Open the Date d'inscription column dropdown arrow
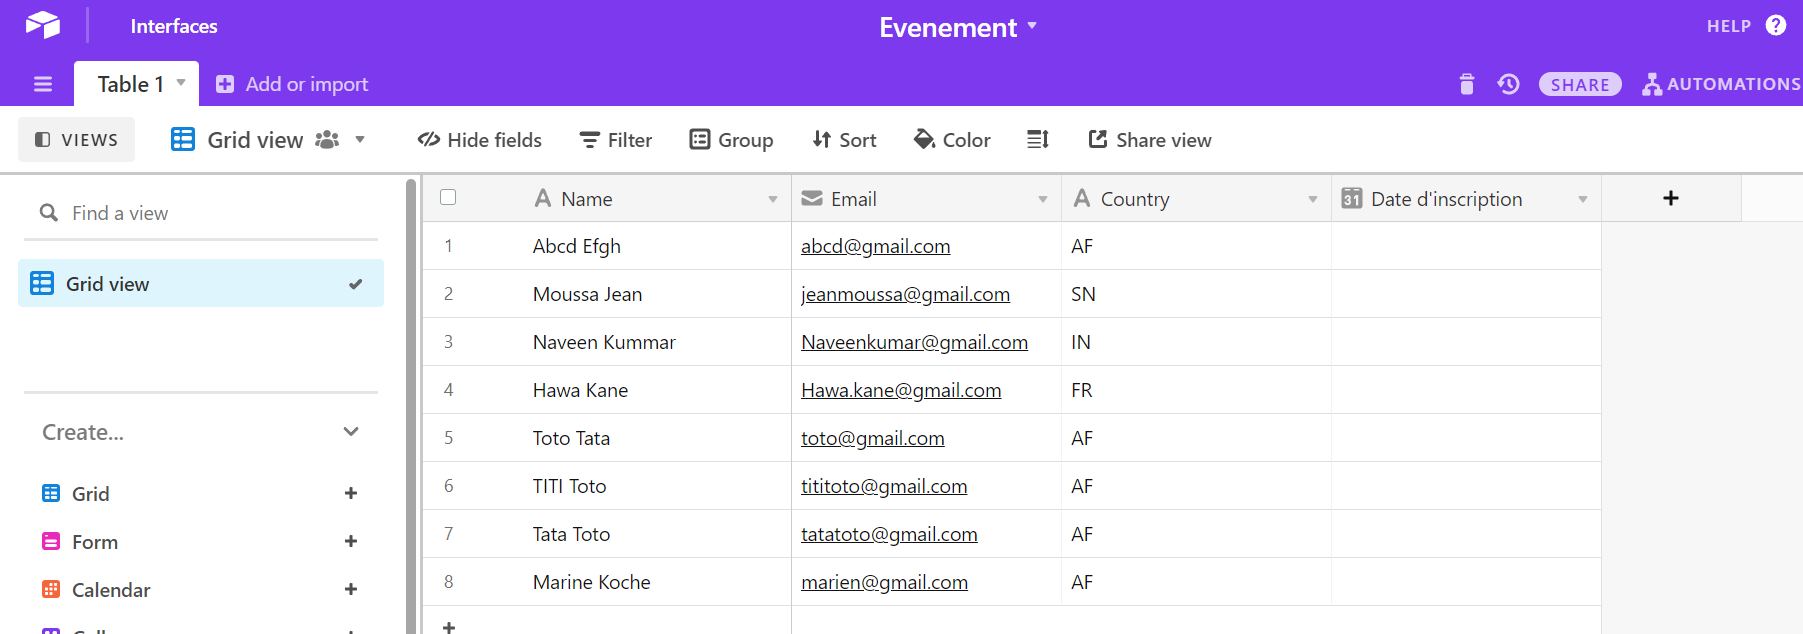The image size is (1803, 634). 1583,199
